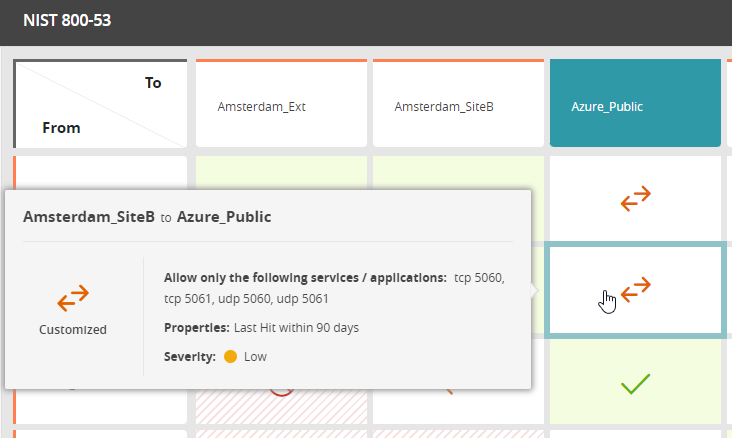This screenshot has height=438, width=732.
Task: Click arrows icon in first Azure_Public row
Action: [x=635, y=199]
